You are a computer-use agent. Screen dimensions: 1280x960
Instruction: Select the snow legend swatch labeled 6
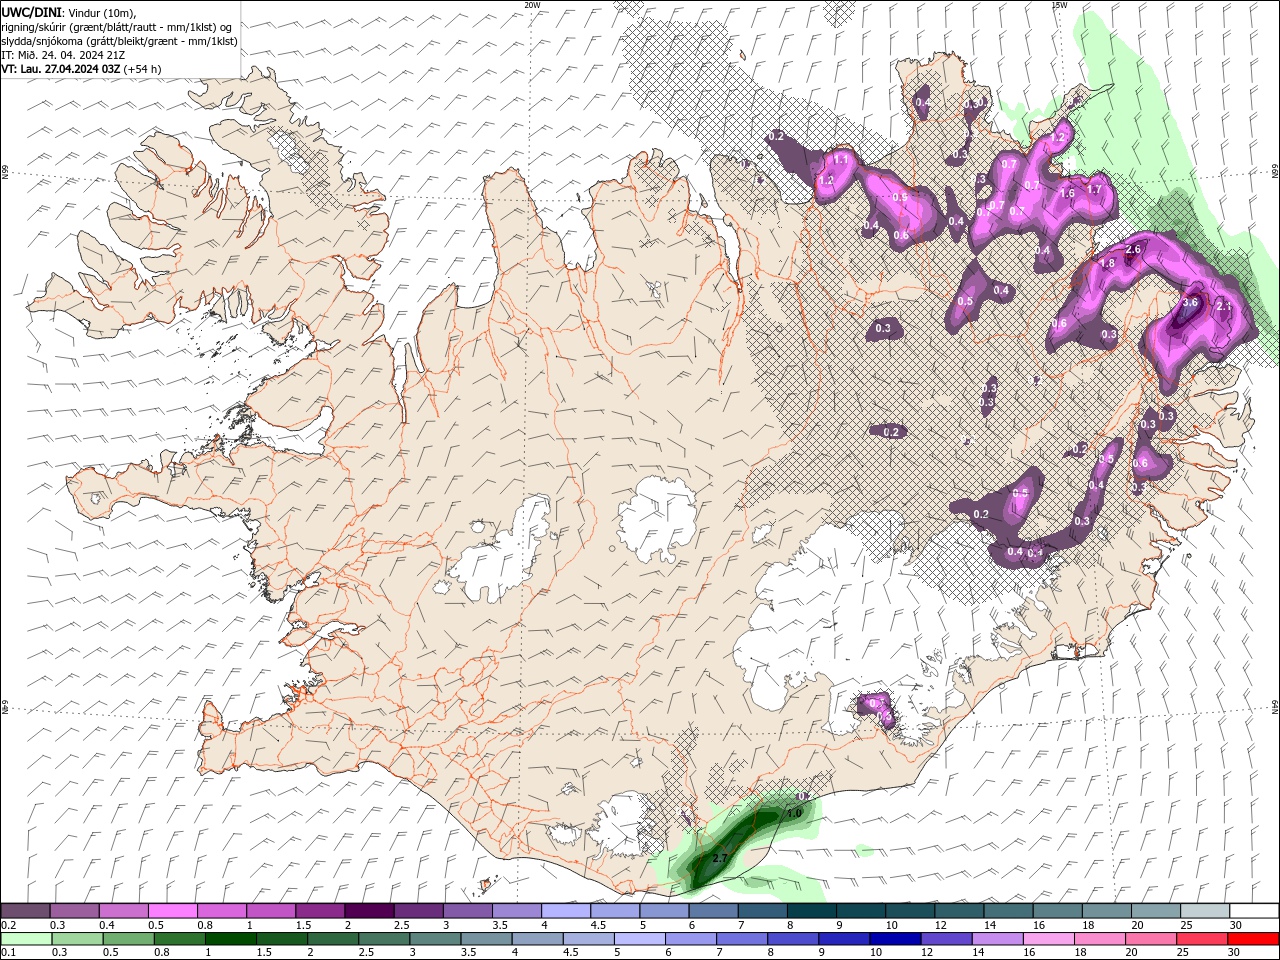713,911
